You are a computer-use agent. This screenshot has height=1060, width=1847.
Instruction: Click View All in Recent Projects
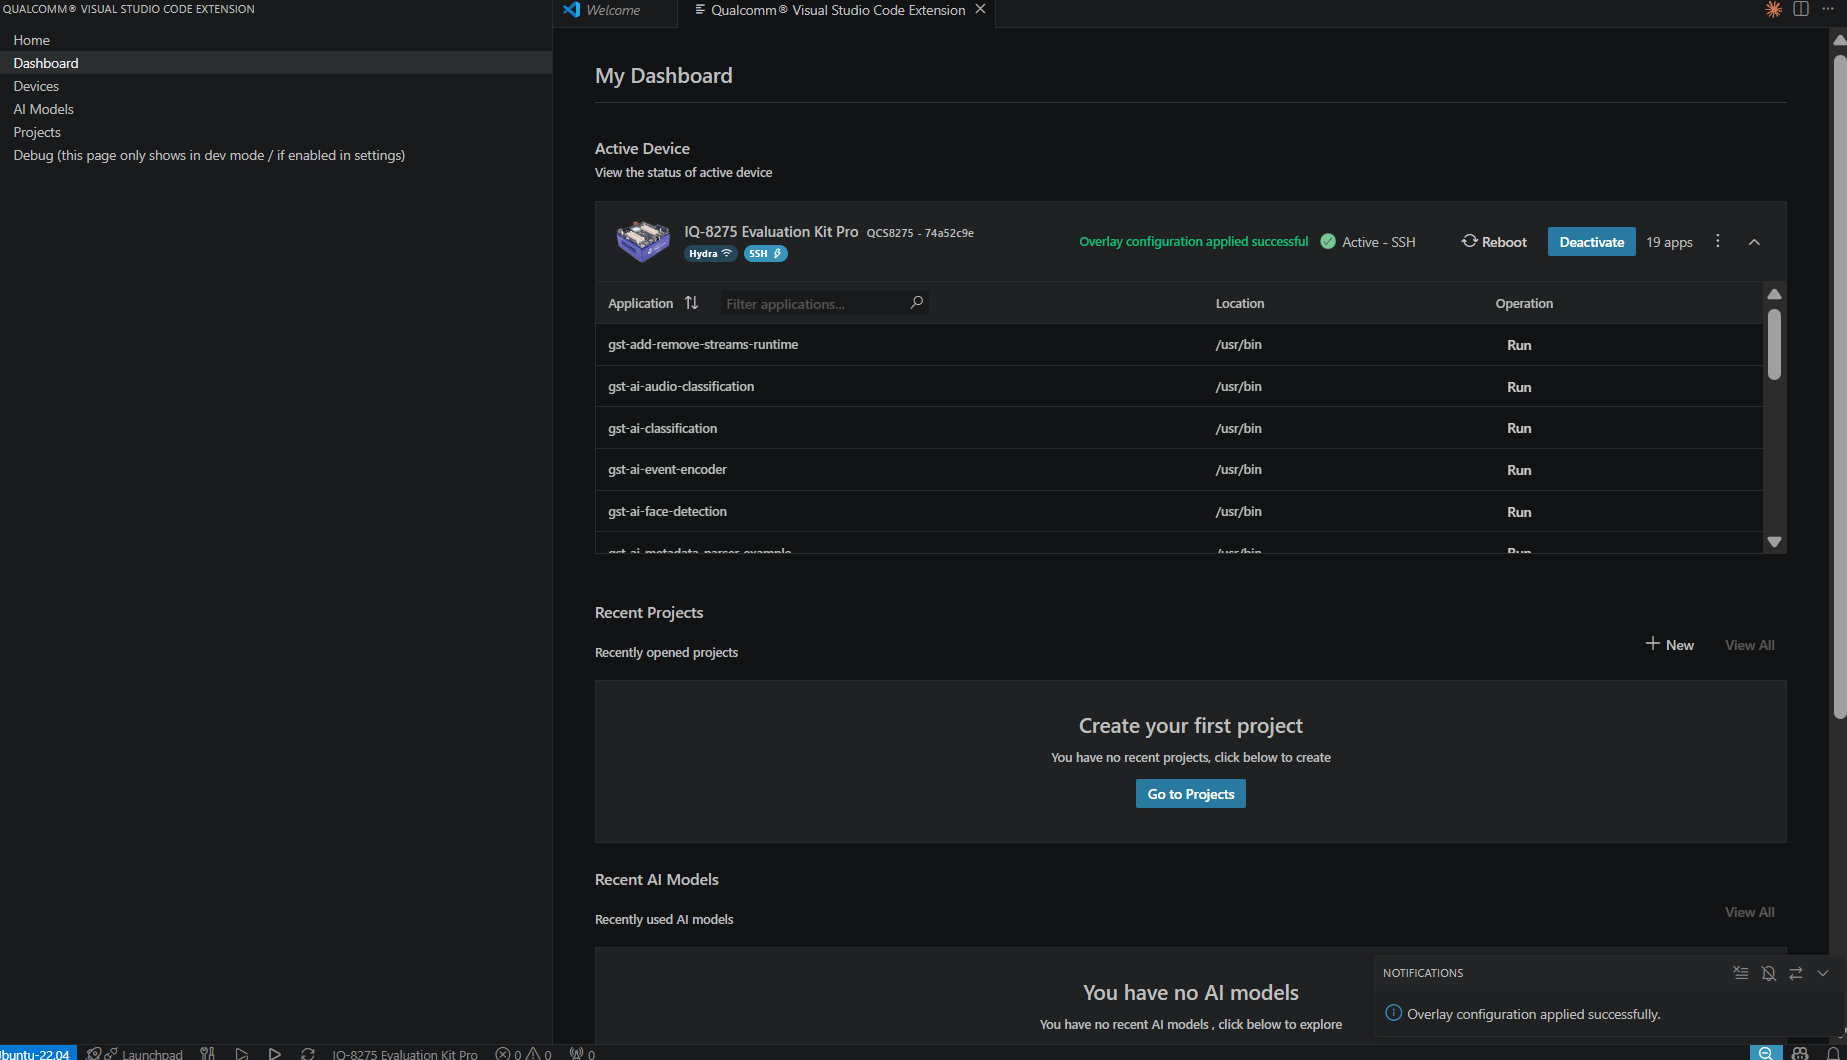point(1749,645)
